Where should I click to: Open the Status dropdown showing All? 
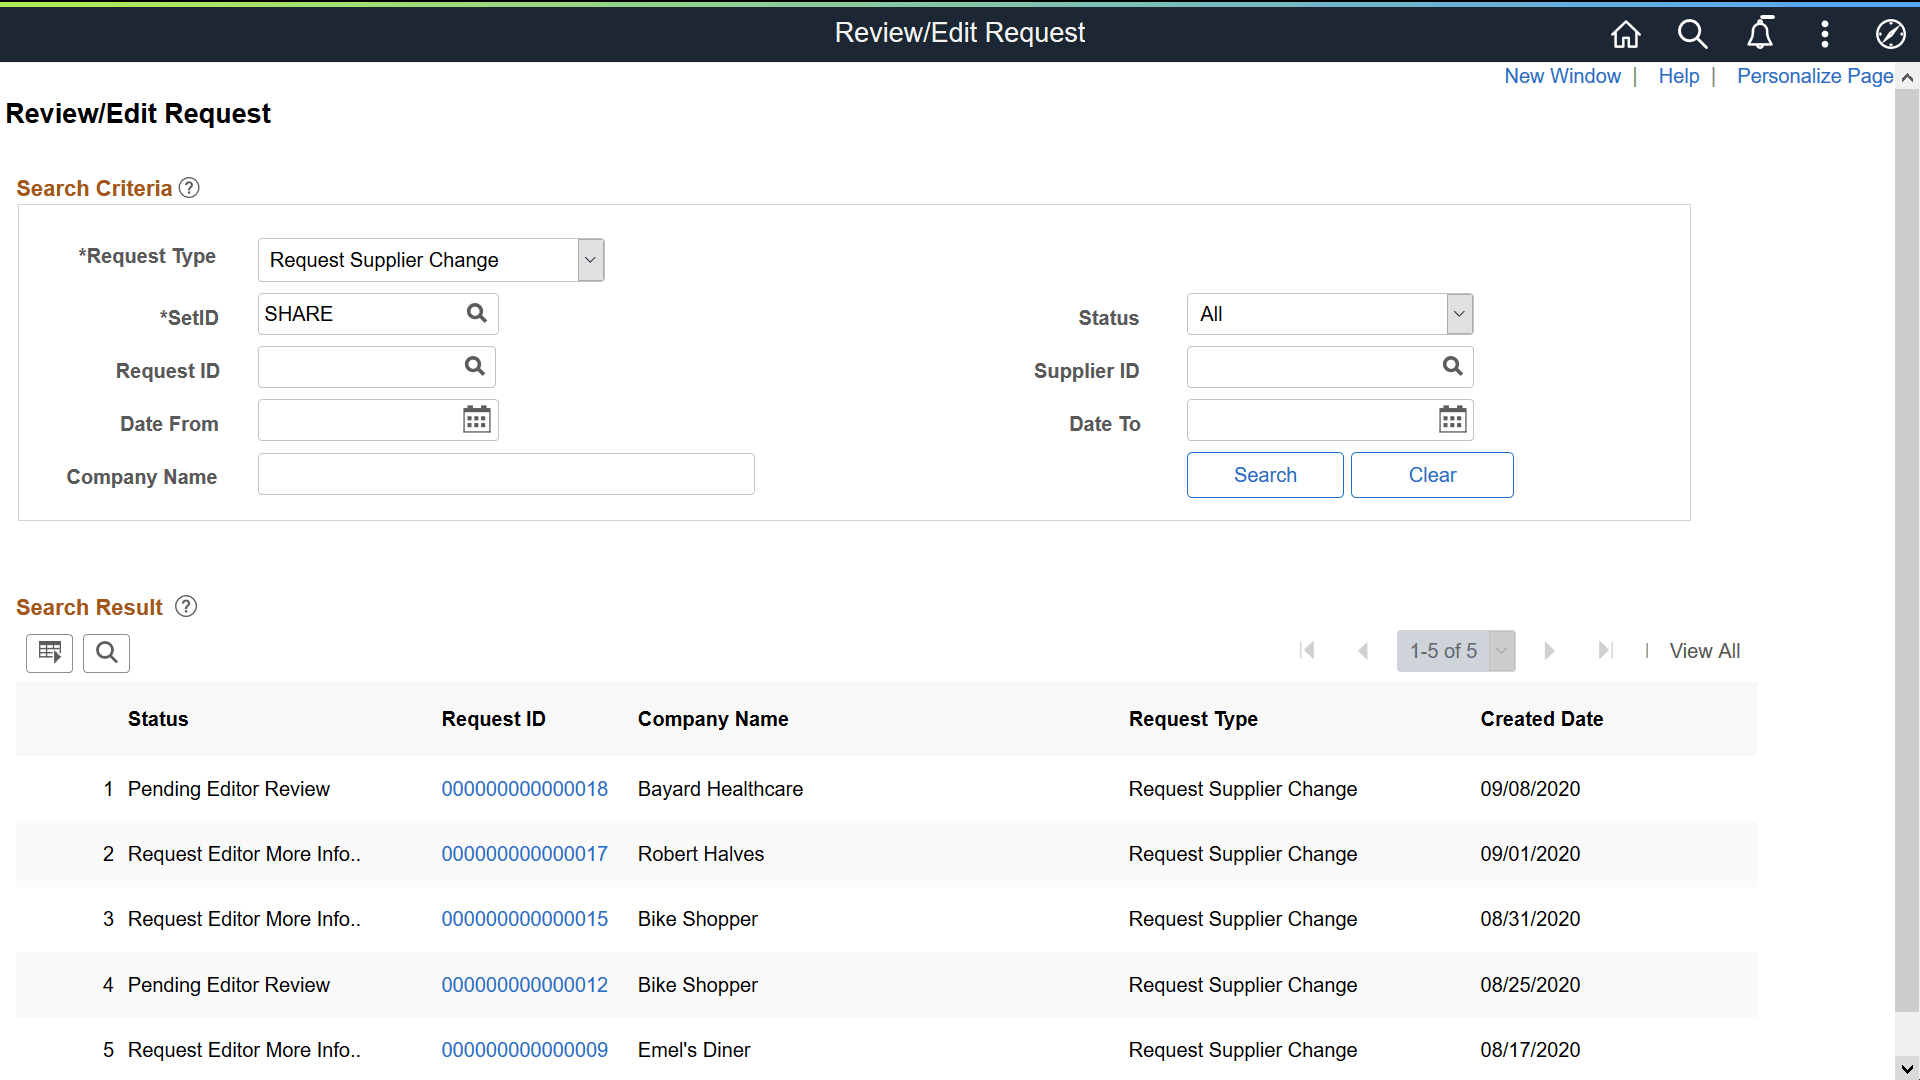coord(1458,313)
